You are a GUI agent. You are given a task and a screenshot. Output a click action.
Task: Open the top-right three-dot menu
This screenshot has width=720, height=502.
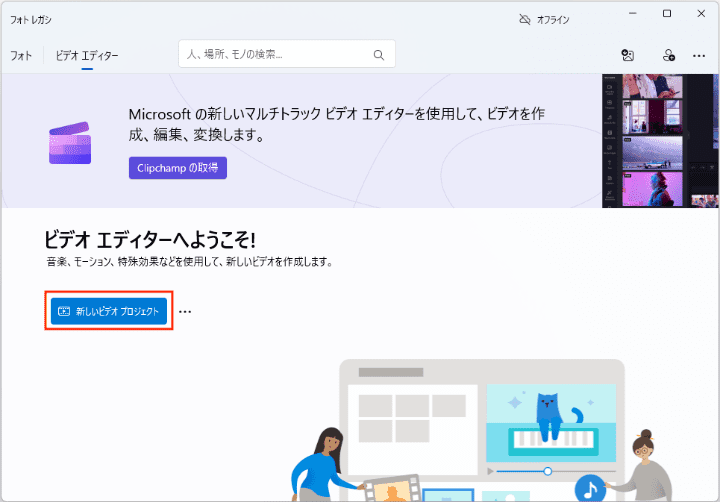[699, 56]
